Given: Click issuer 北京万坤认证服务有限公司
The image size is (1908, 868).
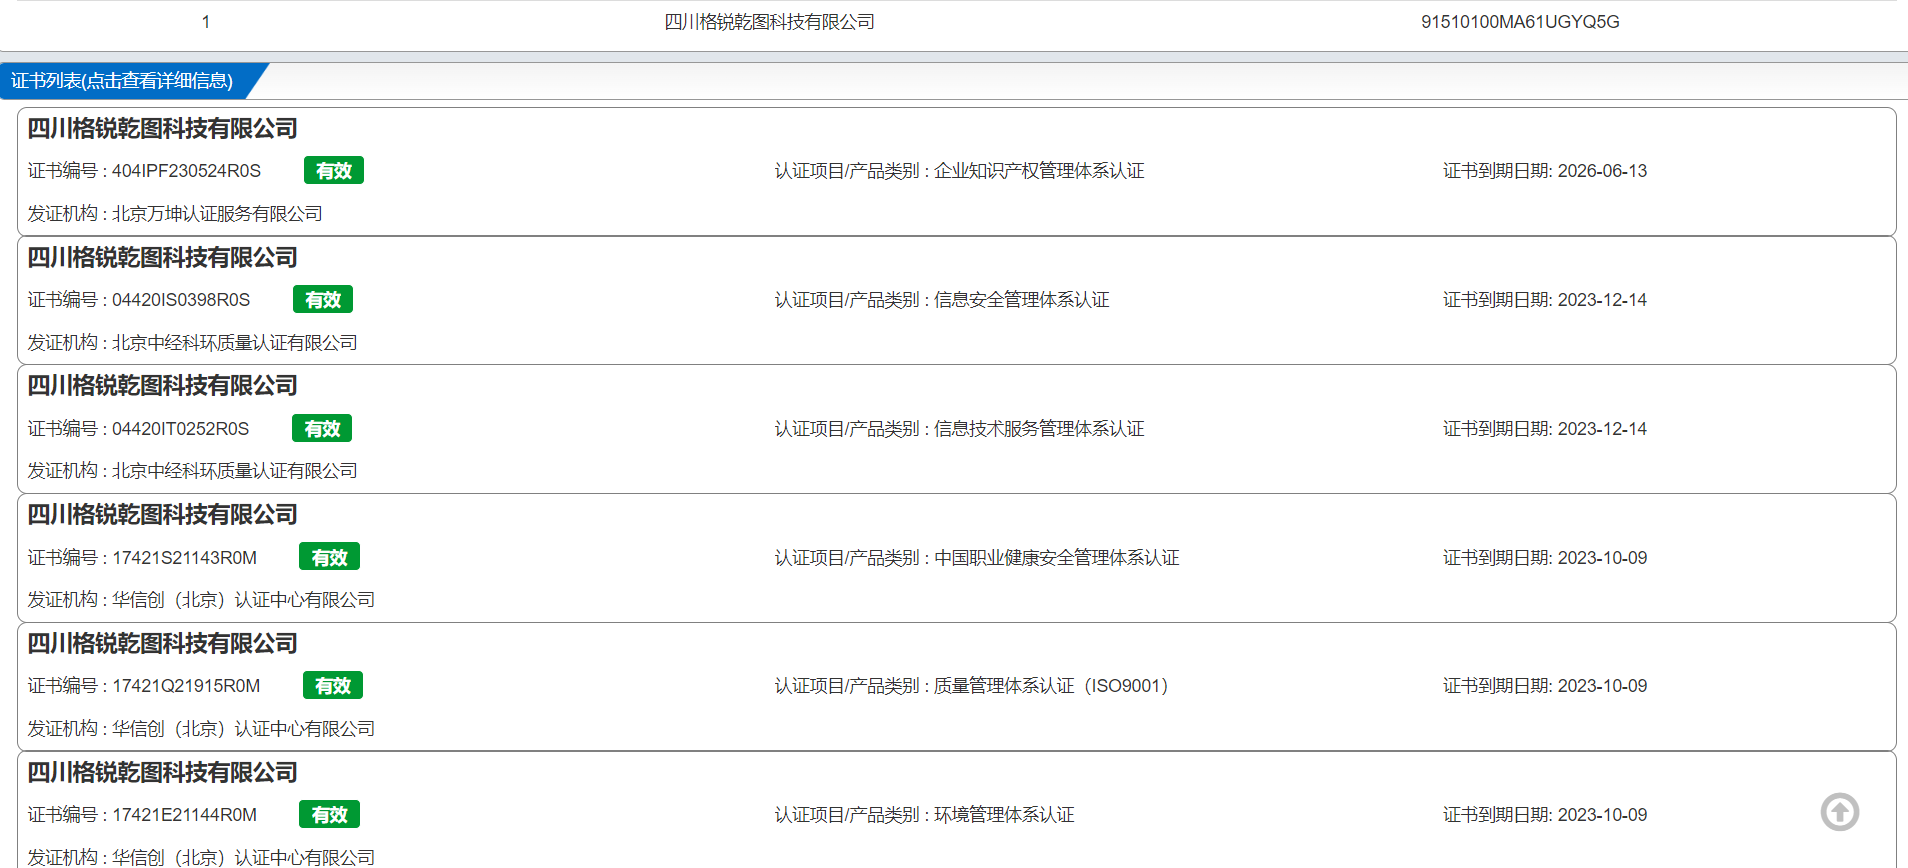Looking at the screenshot, I should pos(217,214).
